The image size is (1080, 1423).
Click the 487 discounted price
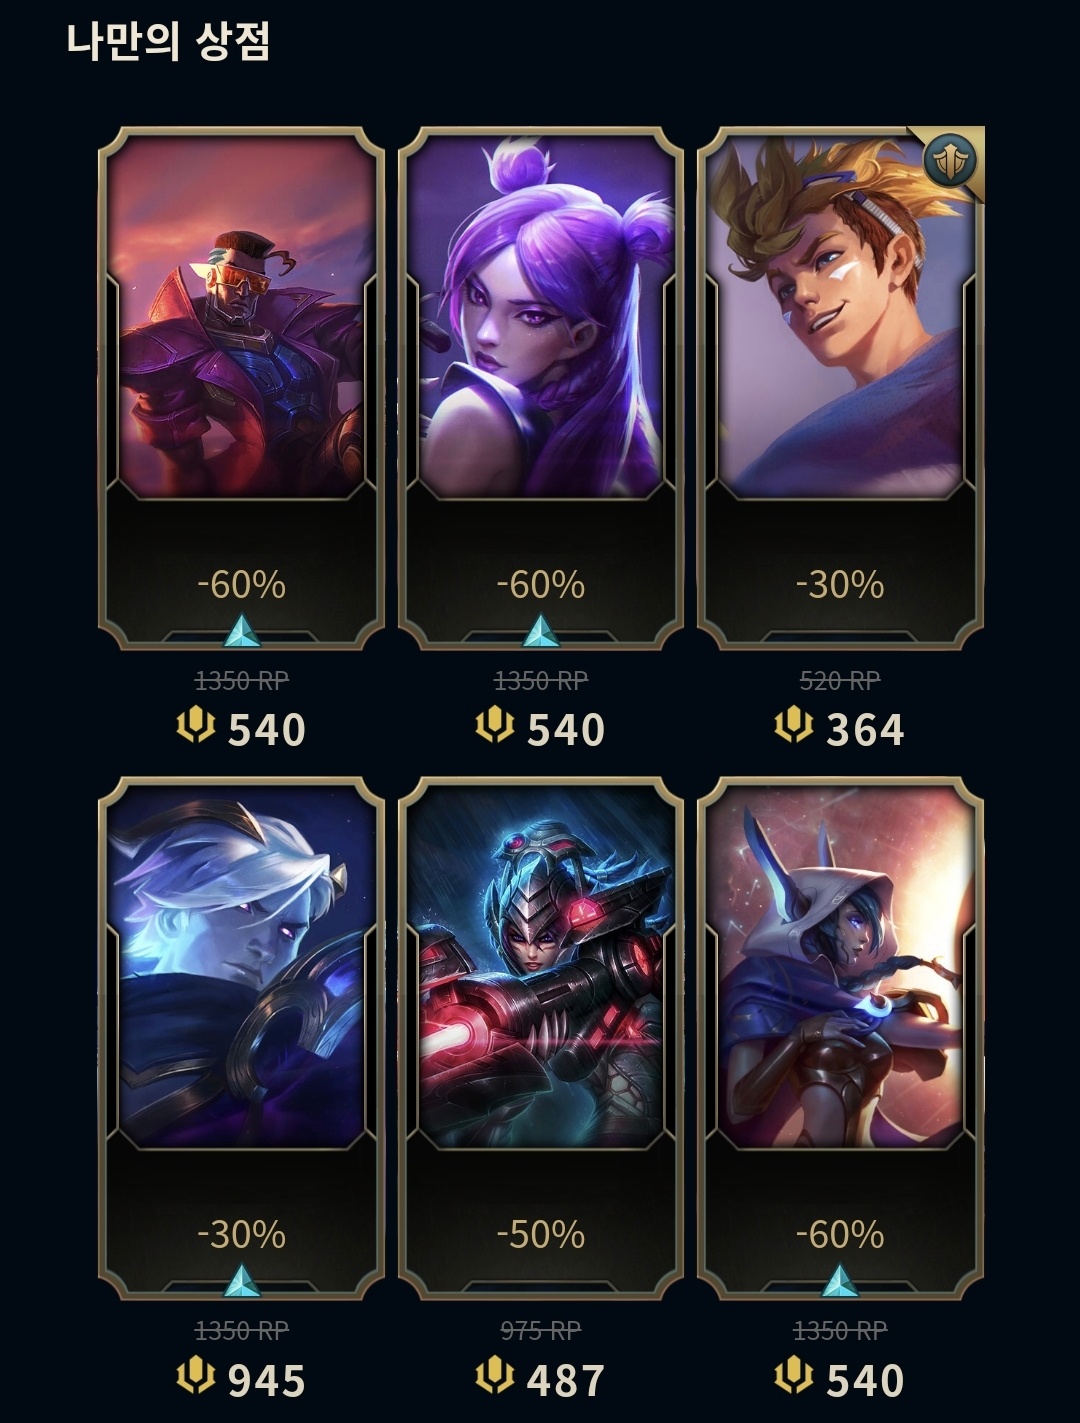pyautogui.click(x=566, y=1381)
